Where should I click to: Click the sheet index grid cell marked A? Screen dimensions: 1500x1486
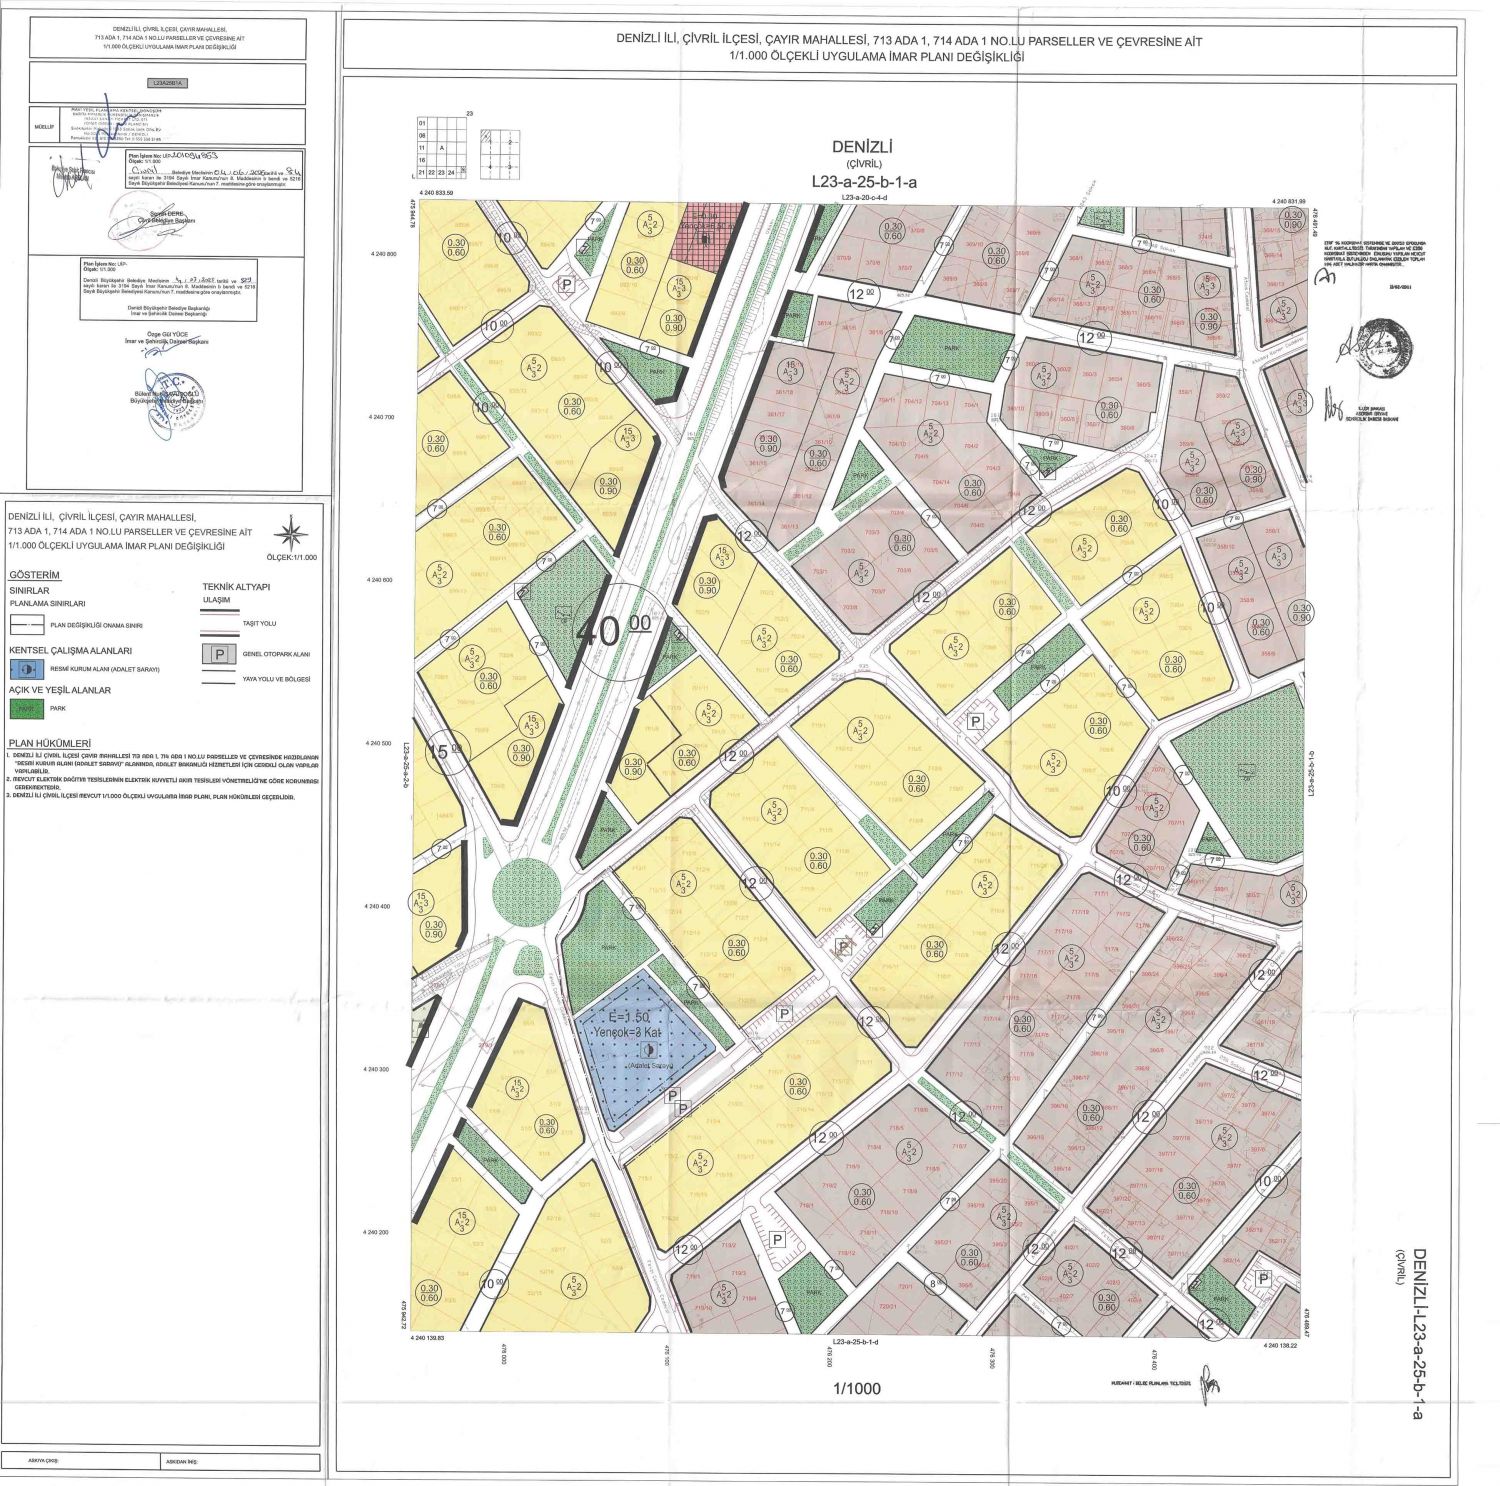click(x=441, y=148)
